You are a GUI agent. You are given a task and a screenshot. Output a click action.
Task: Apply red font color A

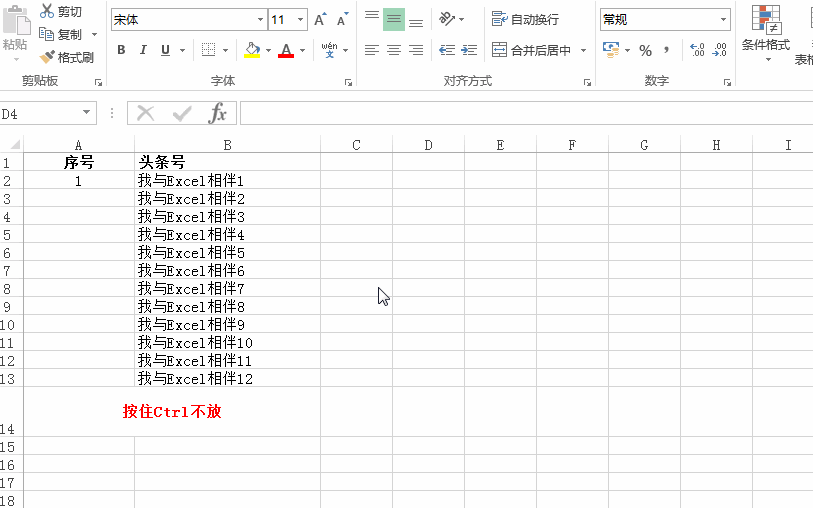coord(286,50)
